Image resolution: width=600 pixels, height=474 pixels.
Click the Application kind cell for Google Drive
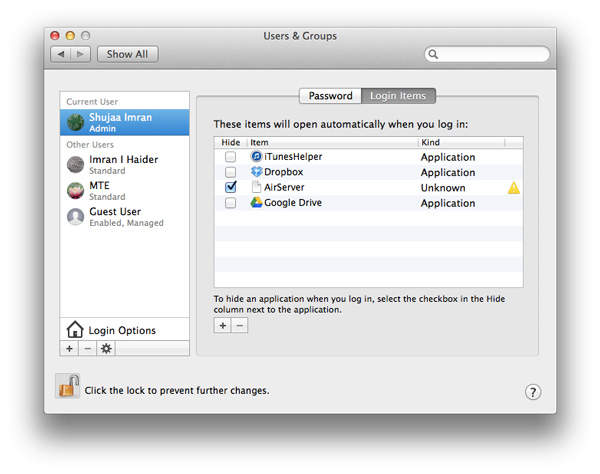pyautogui.click(x=448, y=203)
